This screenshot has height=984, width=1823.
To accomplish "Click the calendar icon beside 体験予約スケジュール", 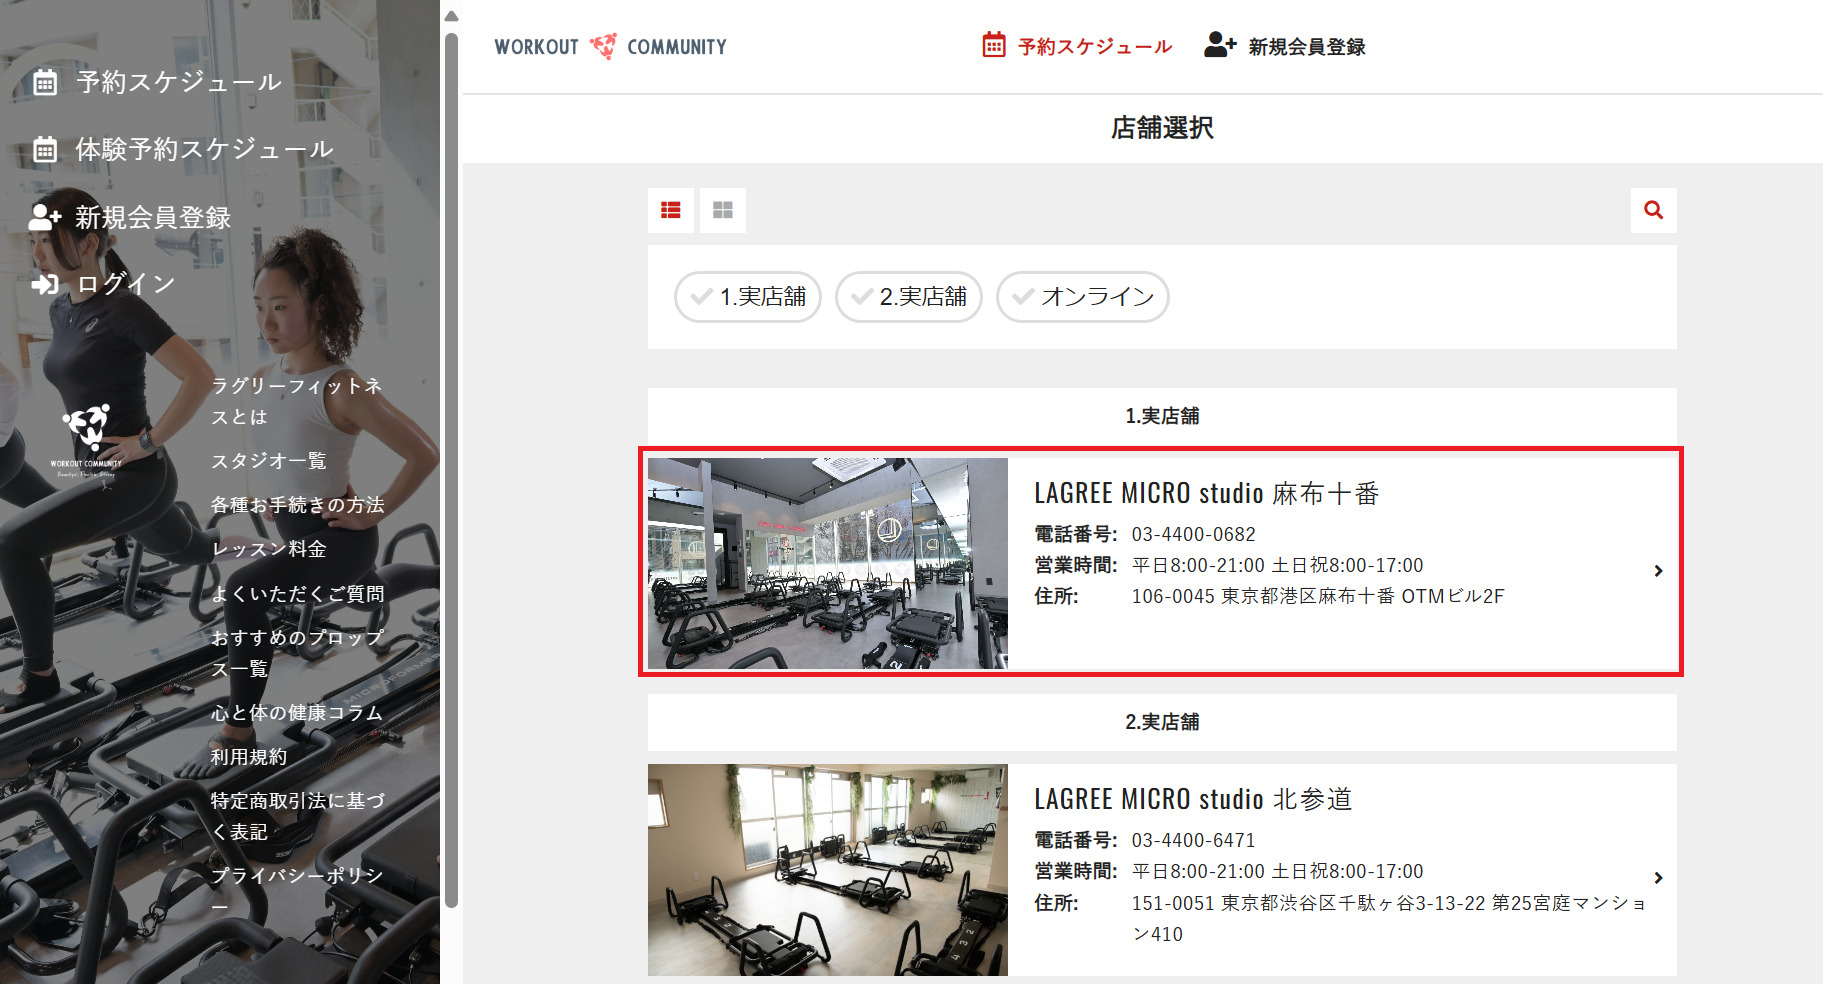I will click(x=45, y=150).
